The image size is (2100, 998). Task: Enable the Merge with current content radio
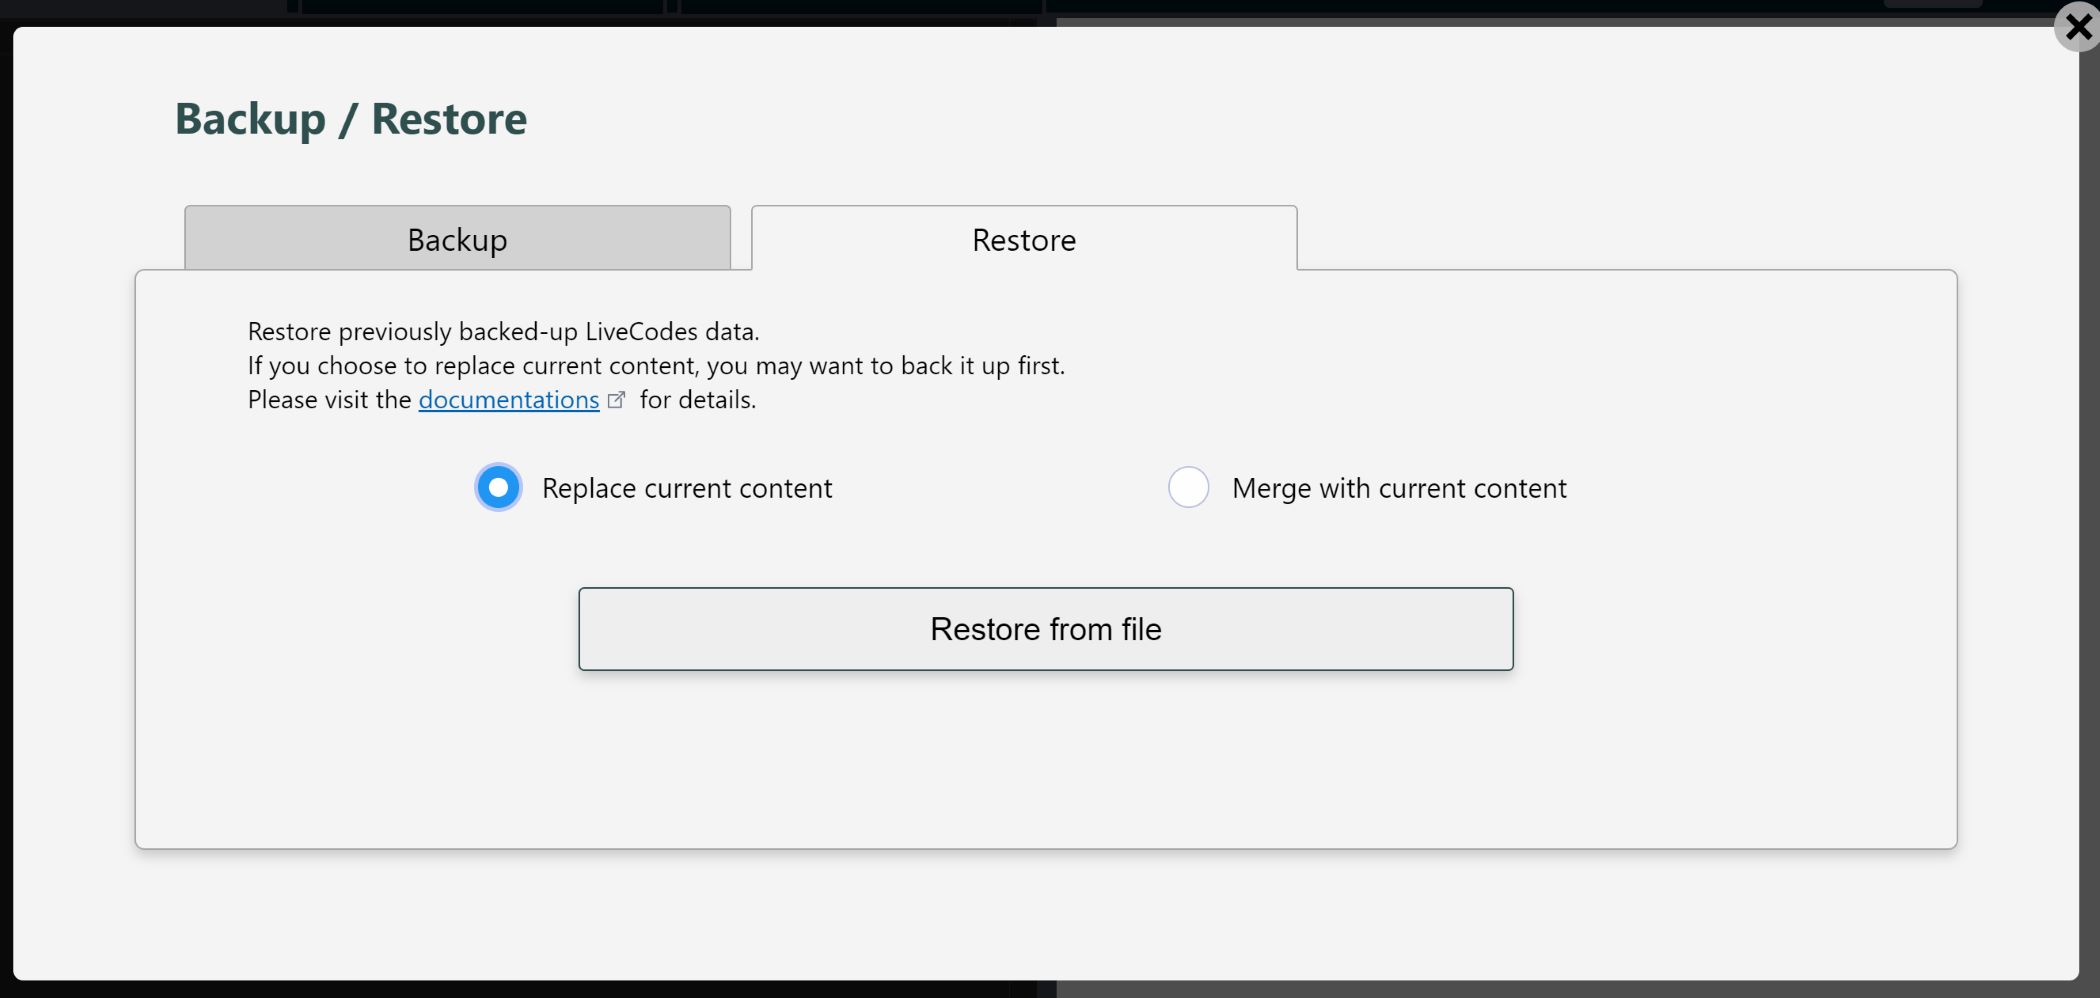click(1187, 487)
